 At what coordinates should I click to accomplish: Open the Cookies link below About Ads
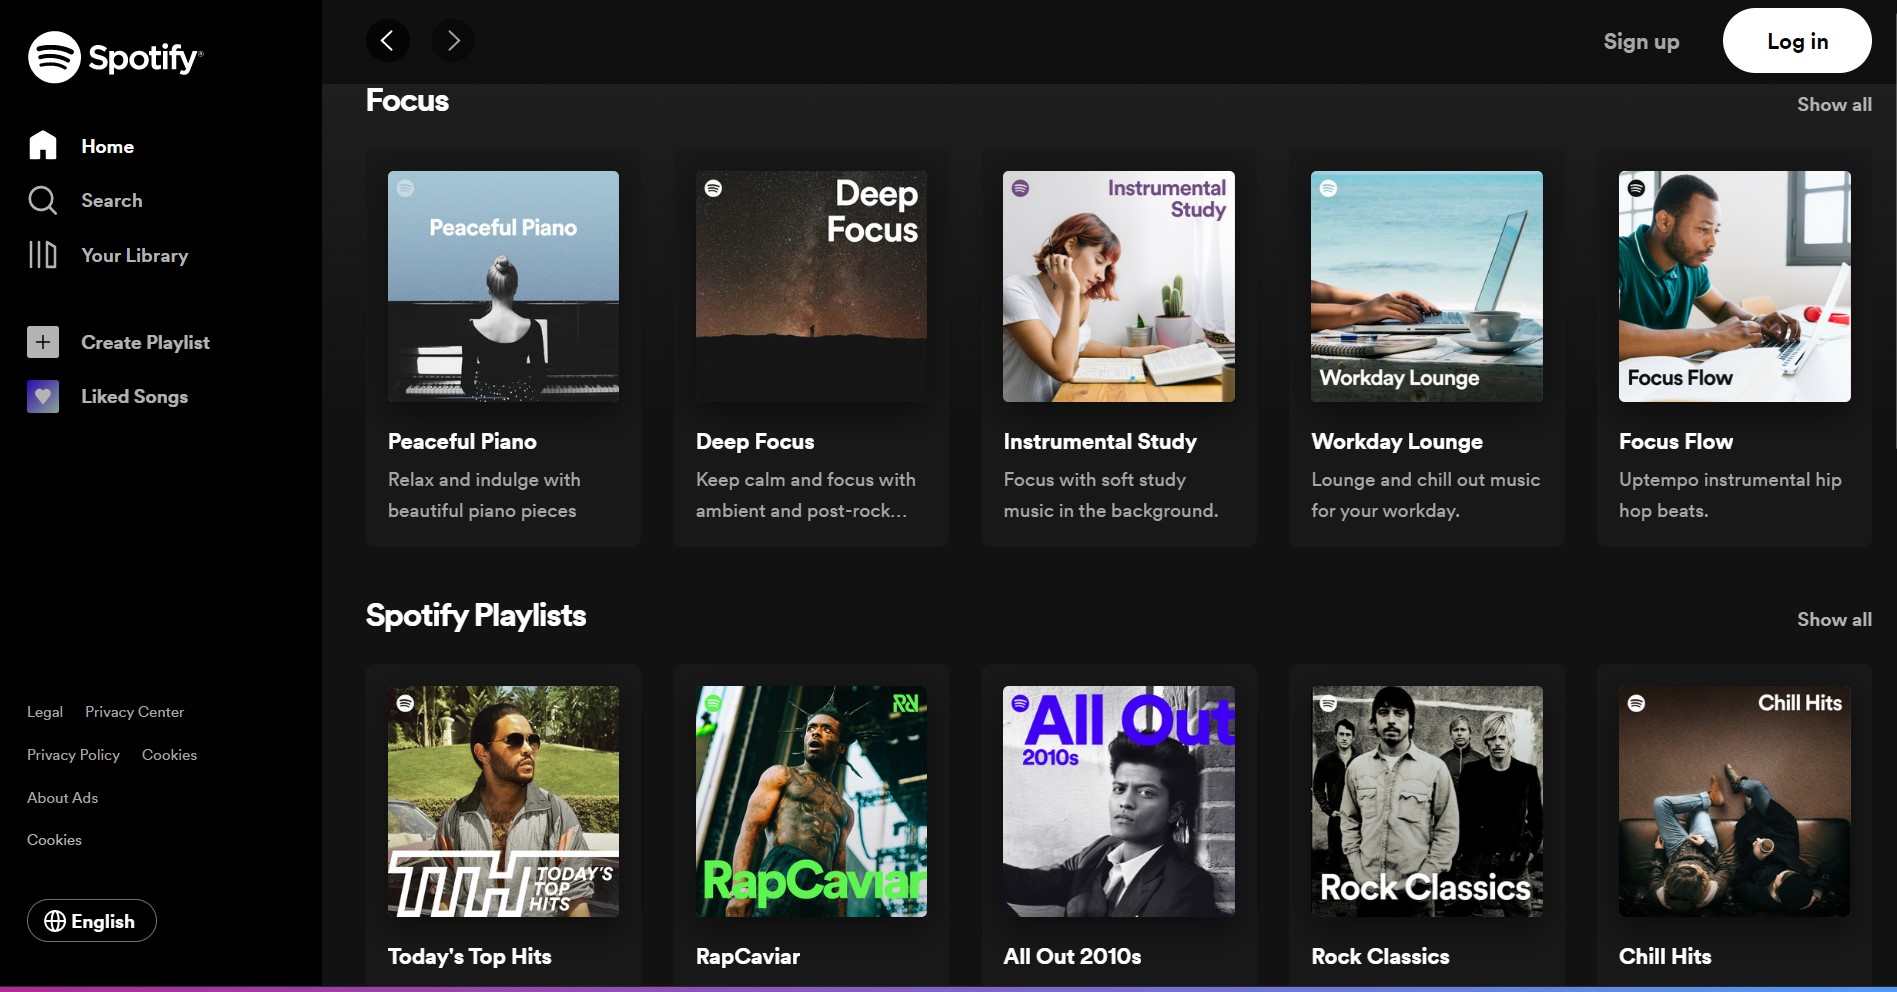pos(54,840)
